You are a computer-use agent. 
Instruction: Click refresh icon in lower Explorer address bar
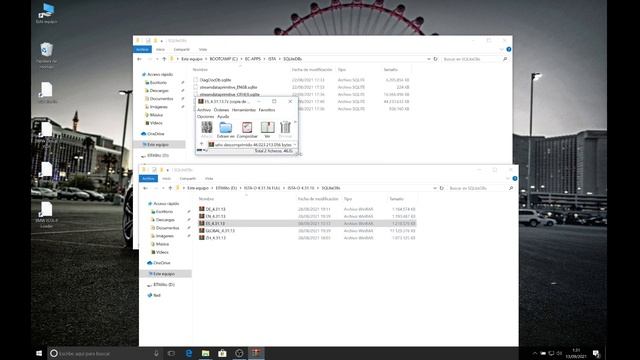[x=442, y=188]
